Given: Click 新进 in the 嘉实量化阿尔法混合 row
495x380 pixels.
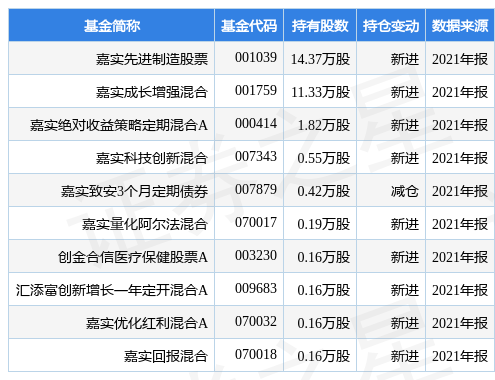Looking at the screenshot, I should click(x=405, y=224).
